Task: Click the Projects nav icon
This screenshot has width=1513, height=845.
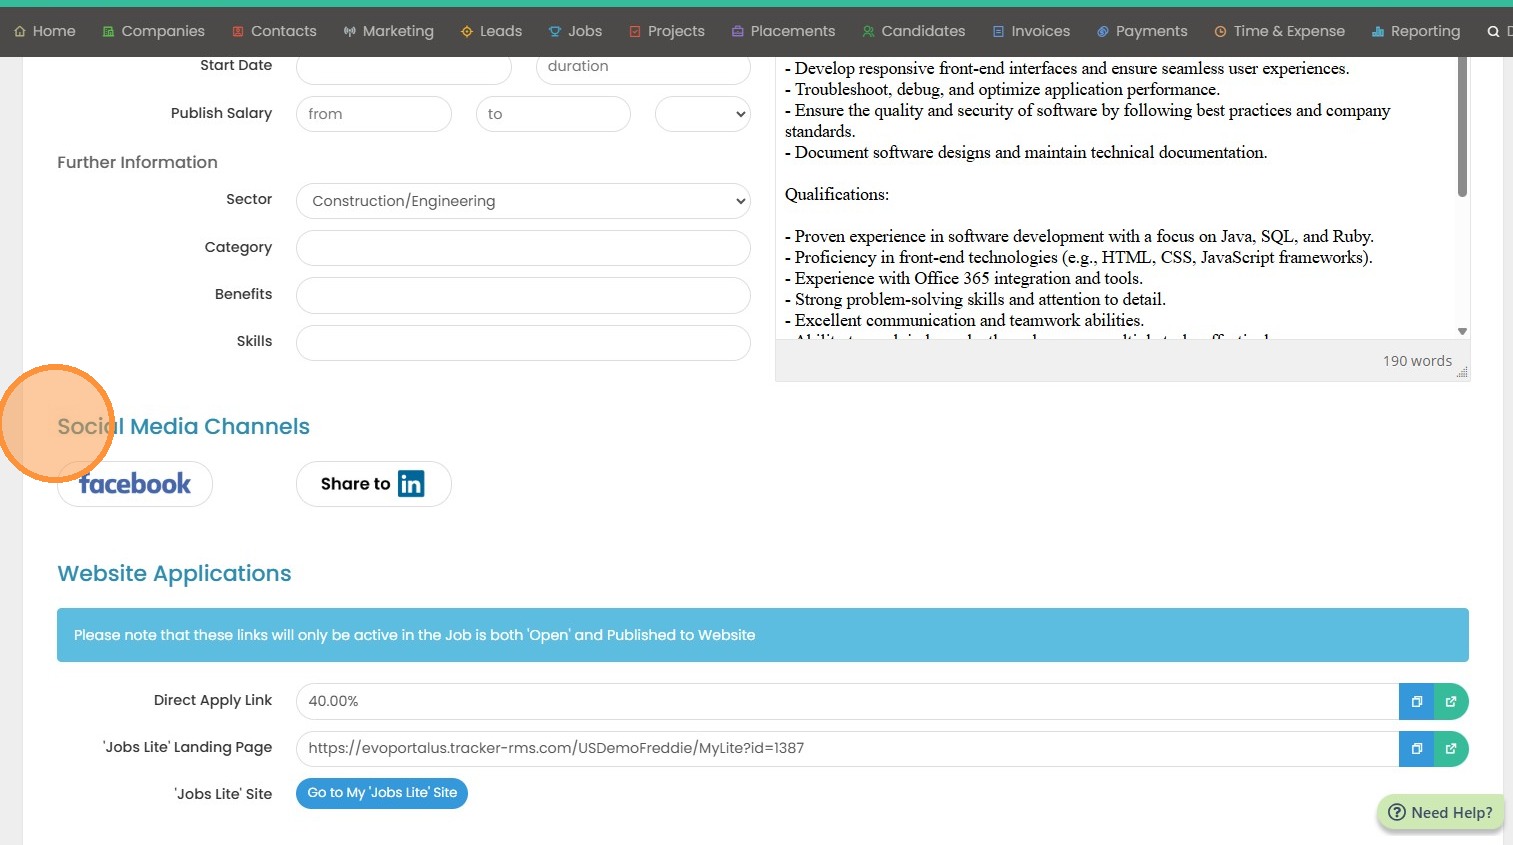Action: click(x=635, y=32)
